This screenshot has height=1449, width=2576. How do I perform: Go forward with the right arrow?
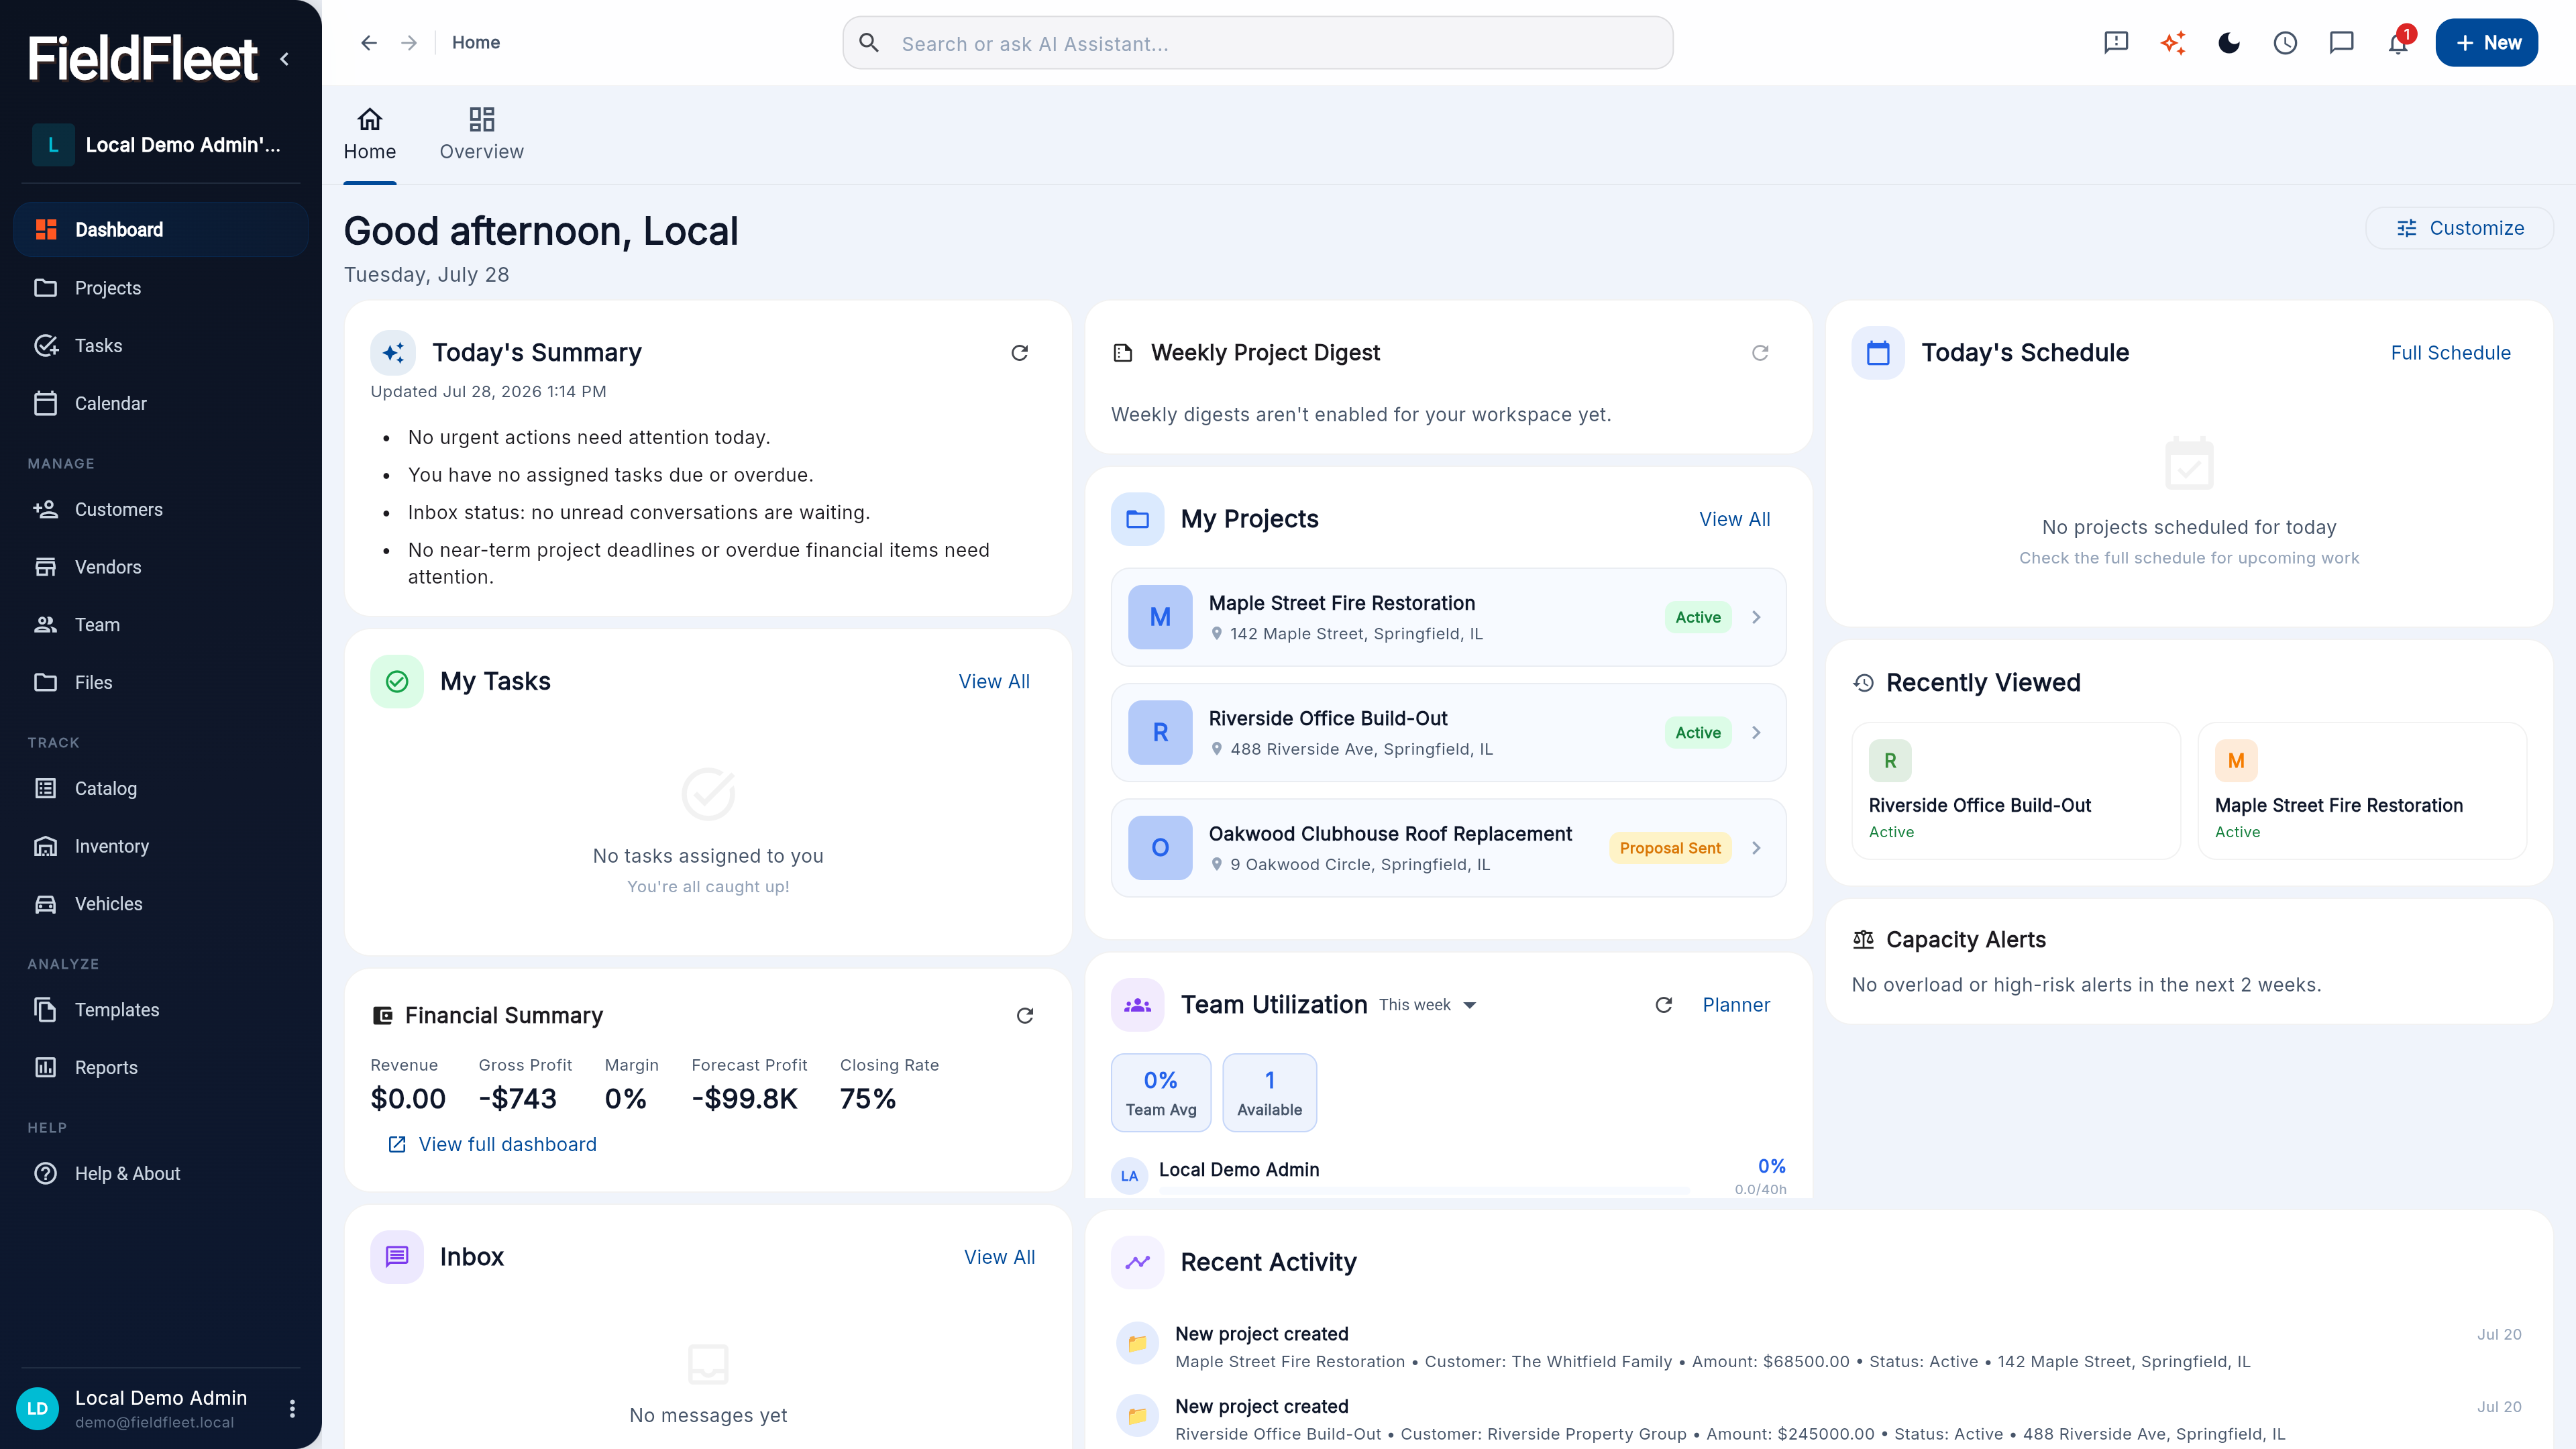click(x=409, y=43)
